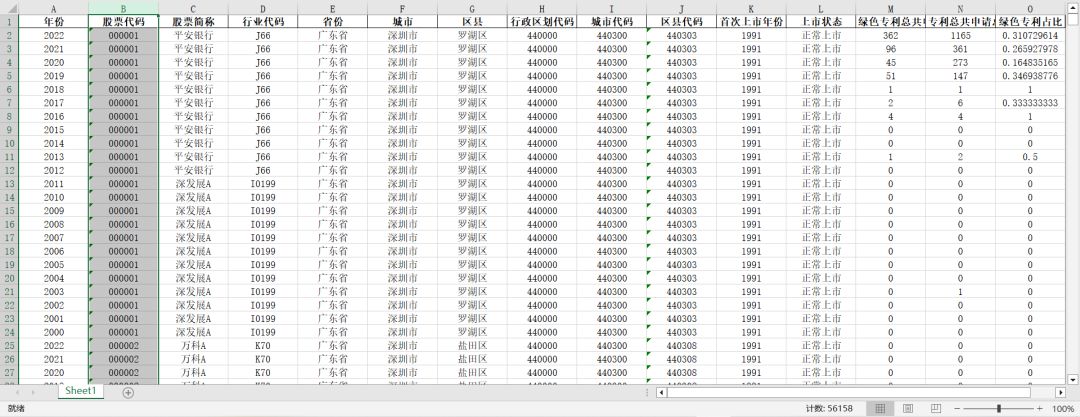Click the horizontal scrollbar track
This screenshot has height=417, width=1080.
861,392
